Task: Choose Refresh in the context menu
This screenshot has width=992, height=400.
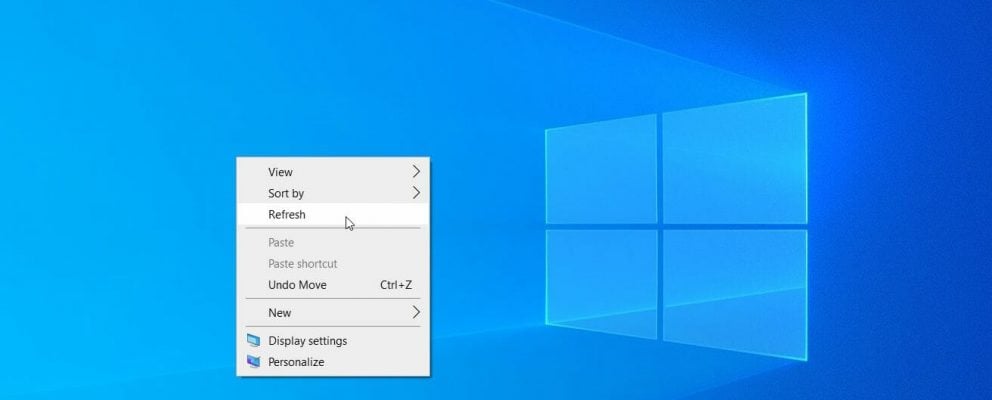Action: coord(333,215)
